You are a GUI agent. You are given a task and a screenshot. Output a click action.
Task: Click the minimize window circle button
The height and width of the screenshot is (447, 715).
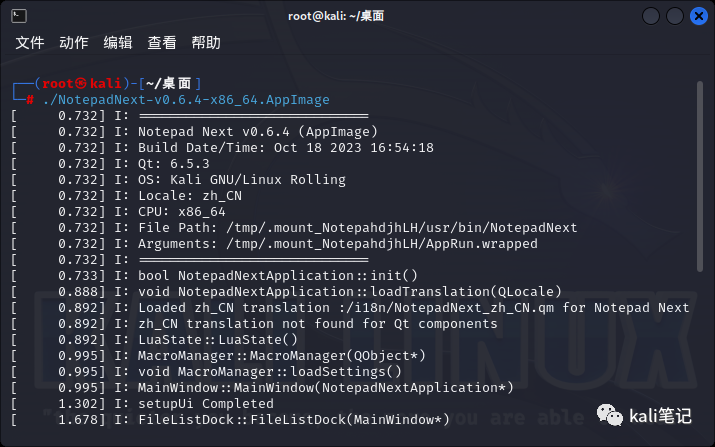click(x=651, y=16)
